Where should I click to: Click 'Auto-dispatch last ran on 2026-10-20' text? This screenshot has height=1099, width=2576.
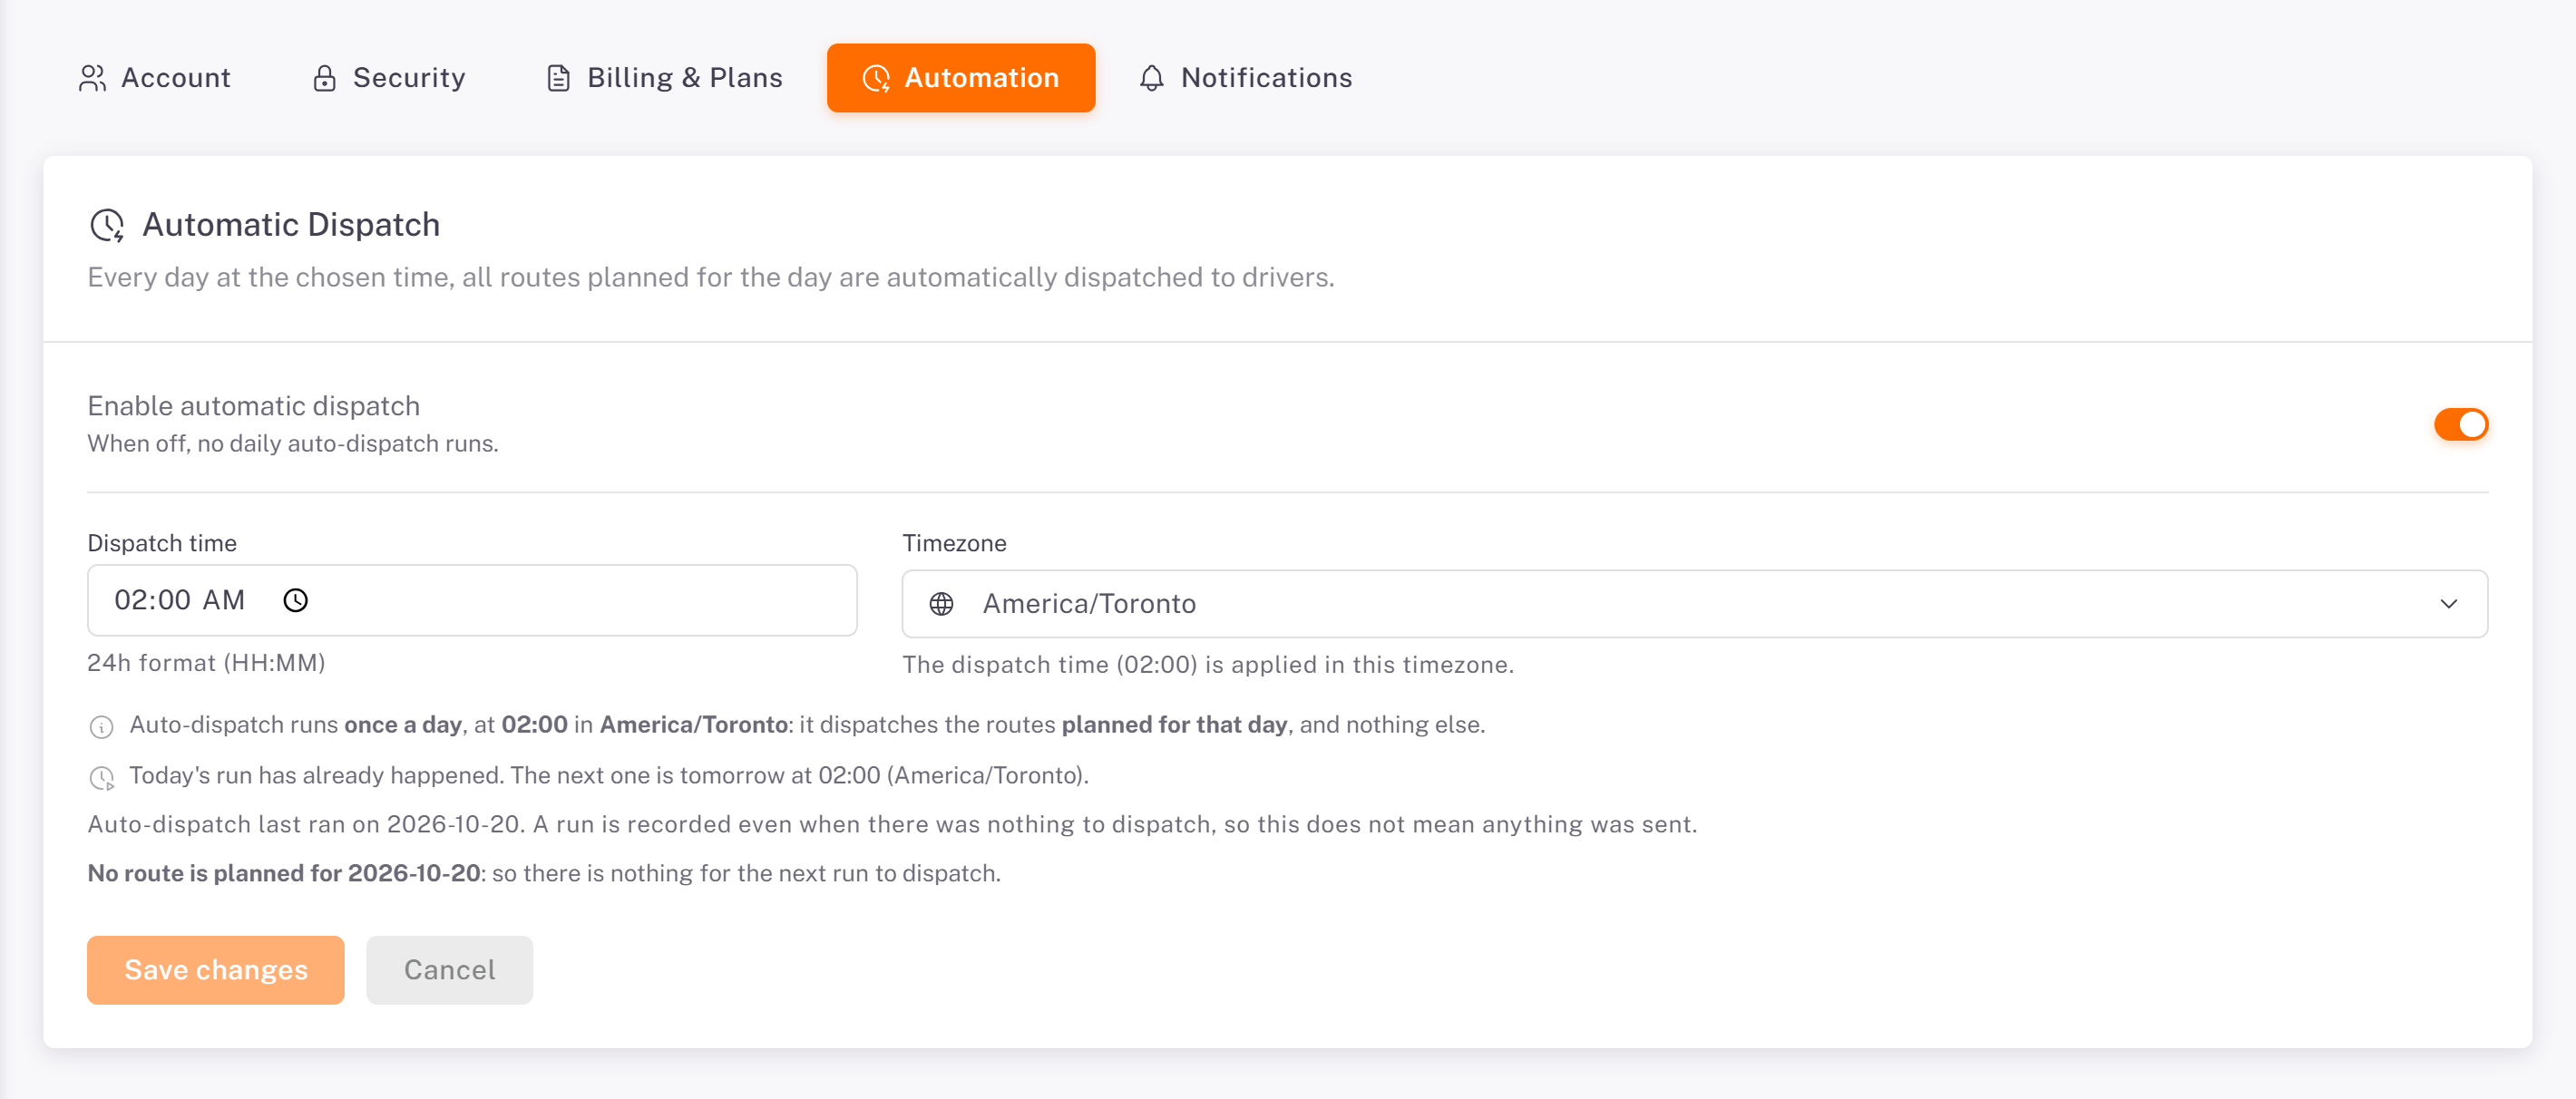(x=304, y=824)
